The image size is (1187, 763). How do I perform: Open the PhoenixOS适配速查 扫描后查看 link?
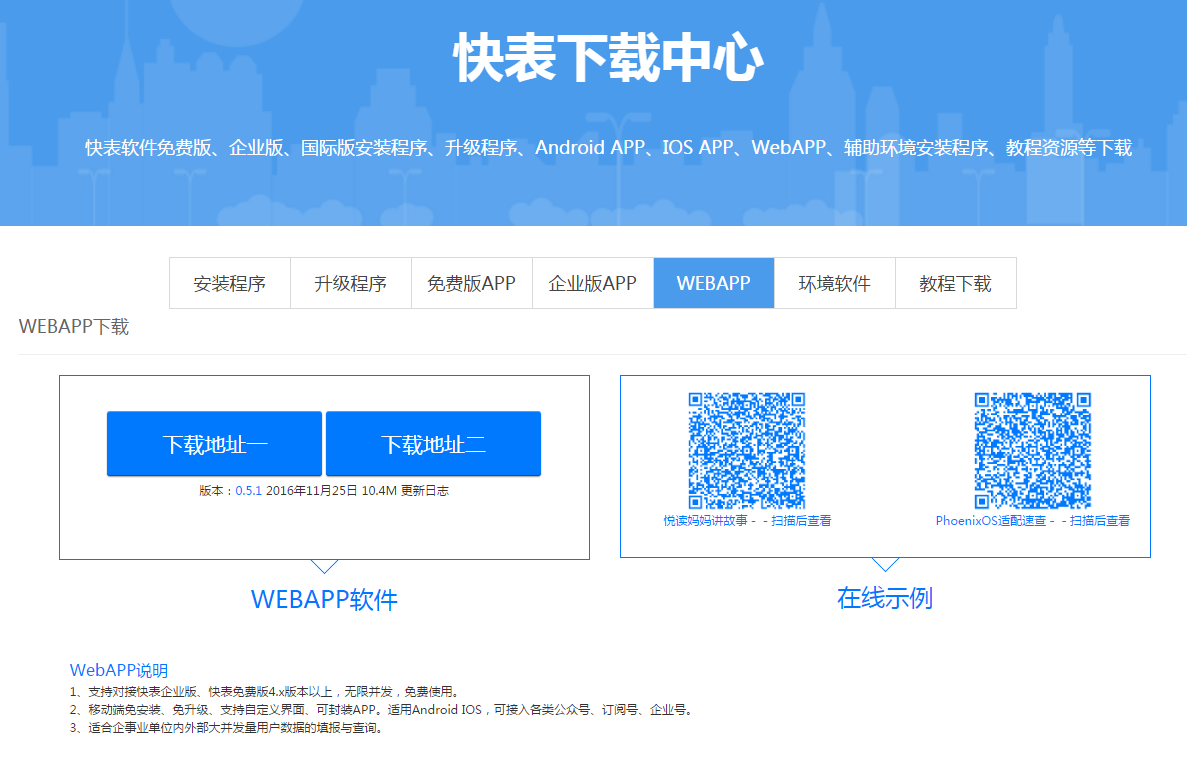click(x=1033, y=521)
